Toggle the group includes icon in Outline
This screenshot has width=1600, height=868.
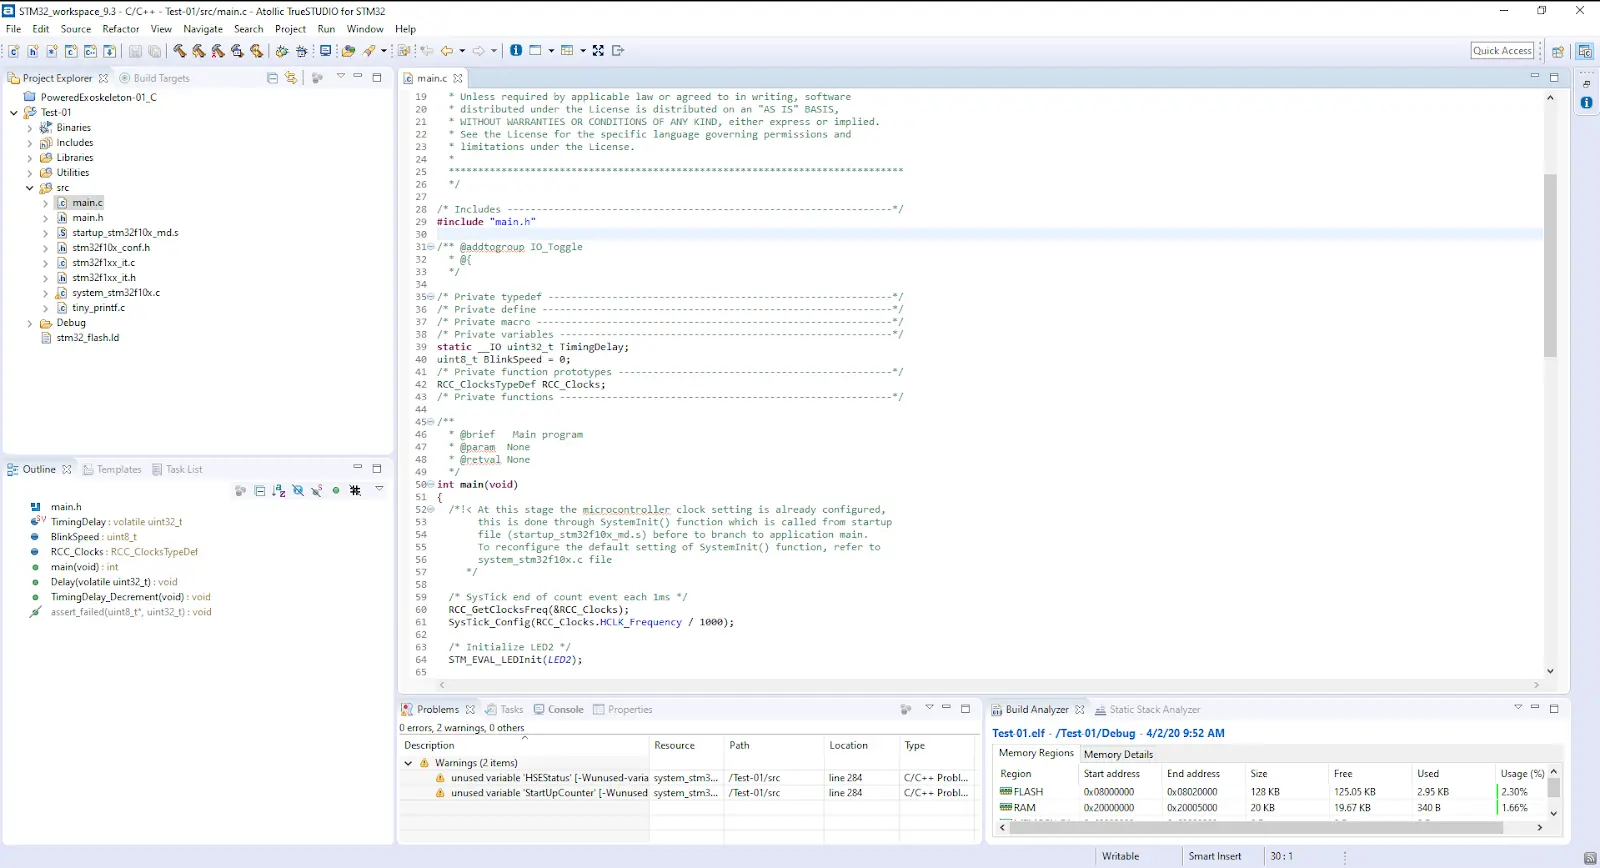pos(240,490)
